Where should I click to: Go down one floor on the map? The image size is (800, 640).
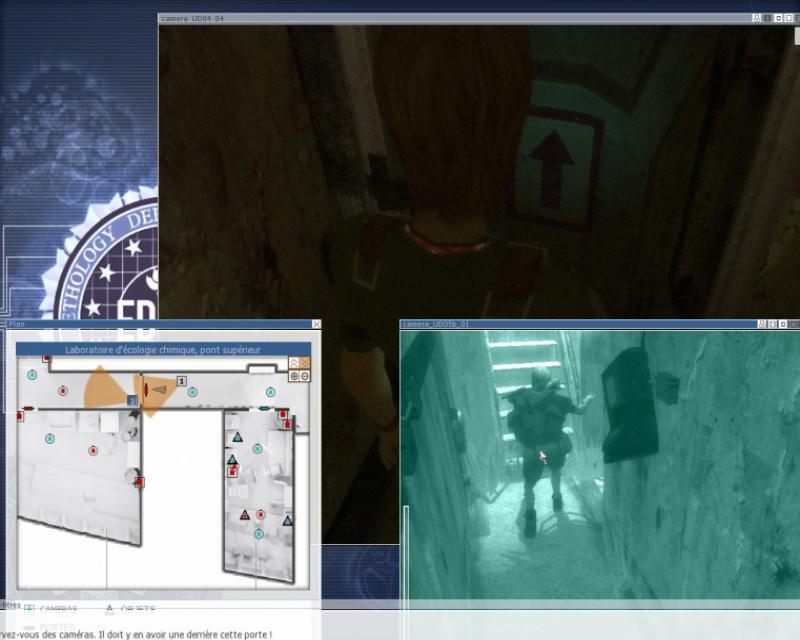point(305,362)
